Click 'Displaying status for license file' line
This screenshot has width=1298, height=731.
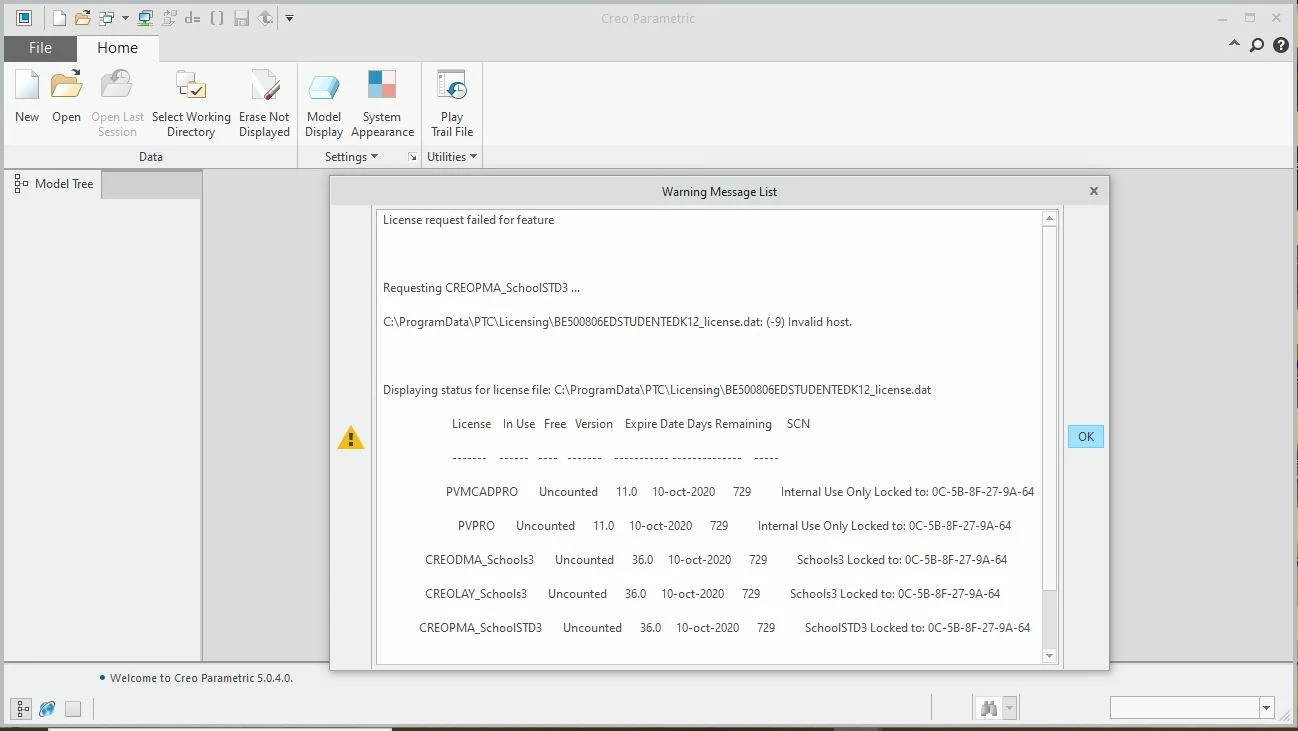point(657,390)
